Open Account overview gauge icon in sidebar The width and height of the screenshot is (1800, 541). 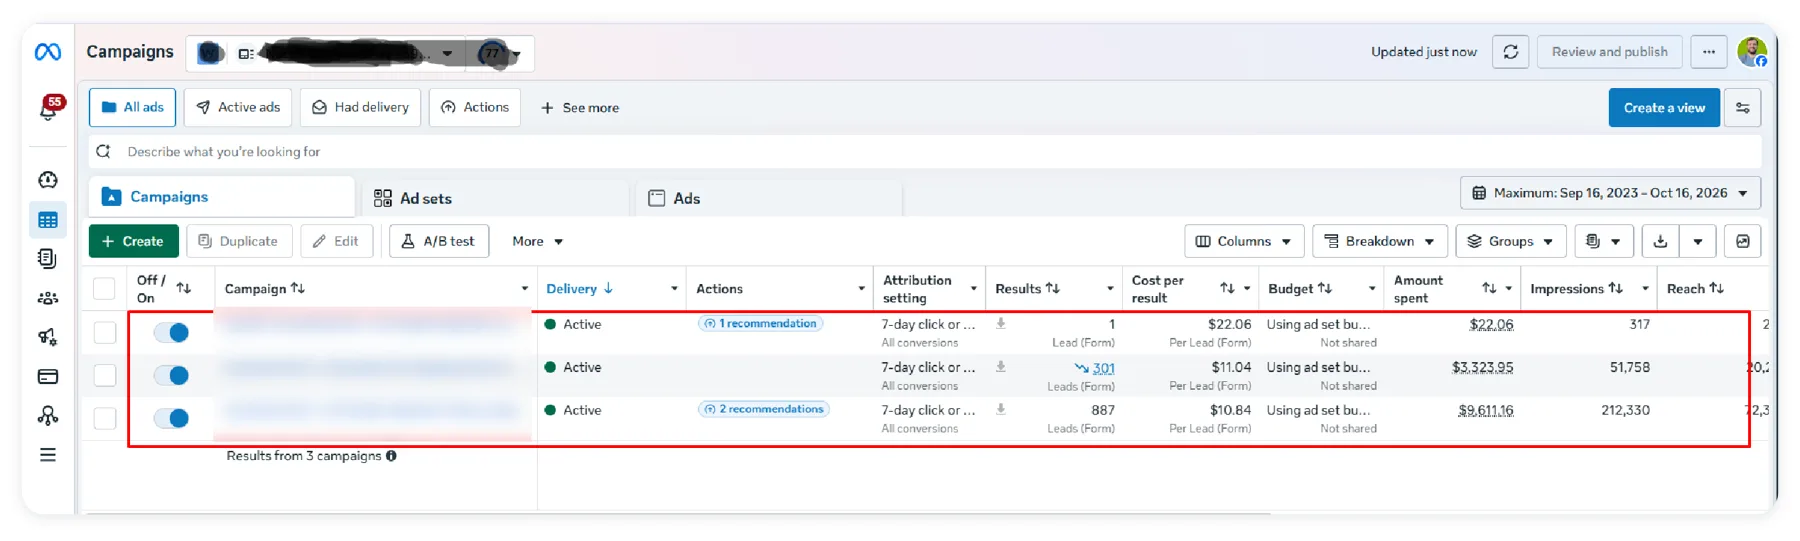coord(48,180)
